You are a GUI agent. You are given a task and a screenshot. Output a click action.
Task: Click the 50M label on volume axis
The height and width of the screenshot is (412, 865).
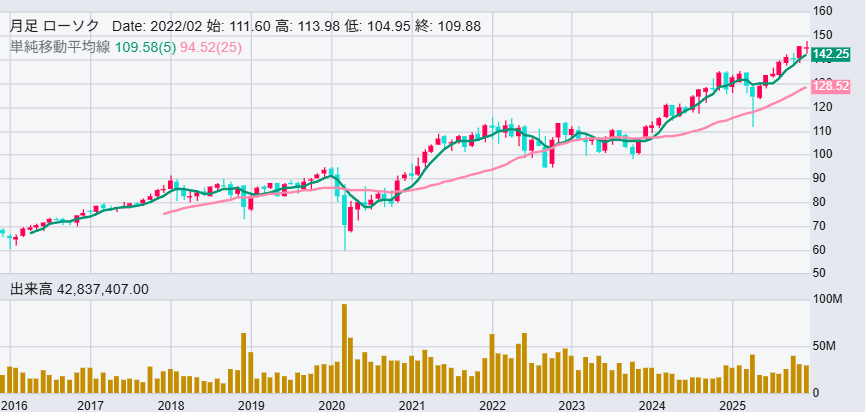(824, 346)
